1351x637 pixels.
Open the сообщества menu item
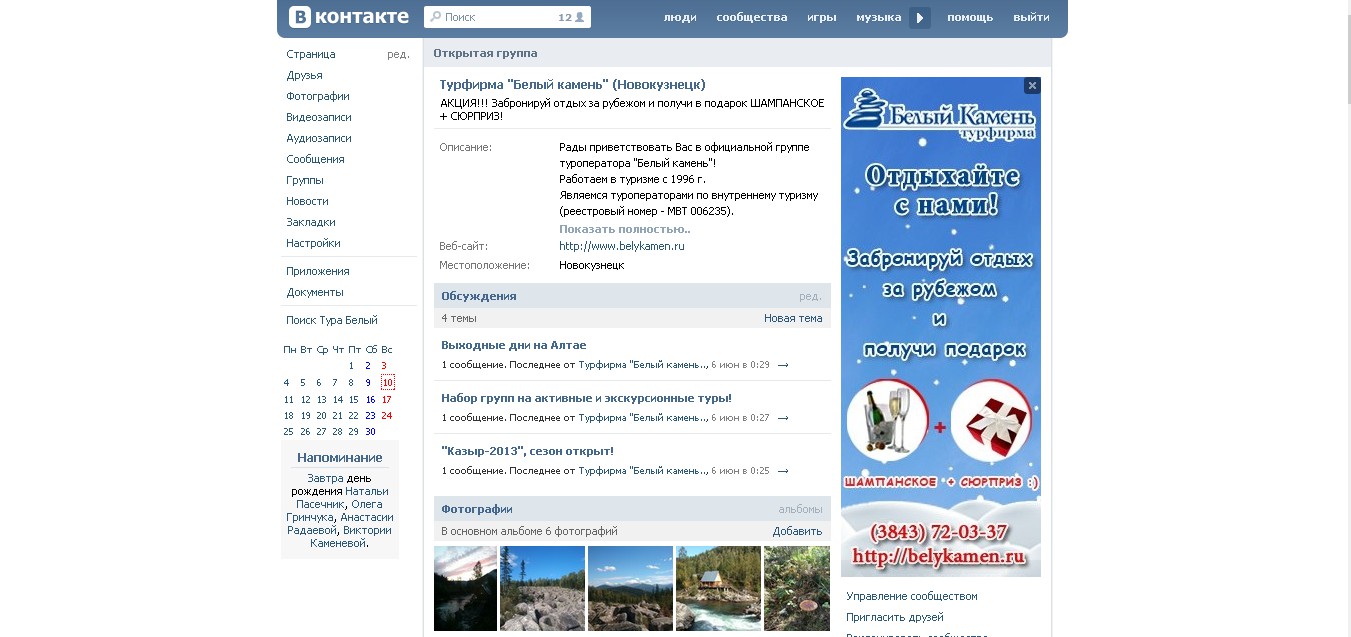[752, 17]
